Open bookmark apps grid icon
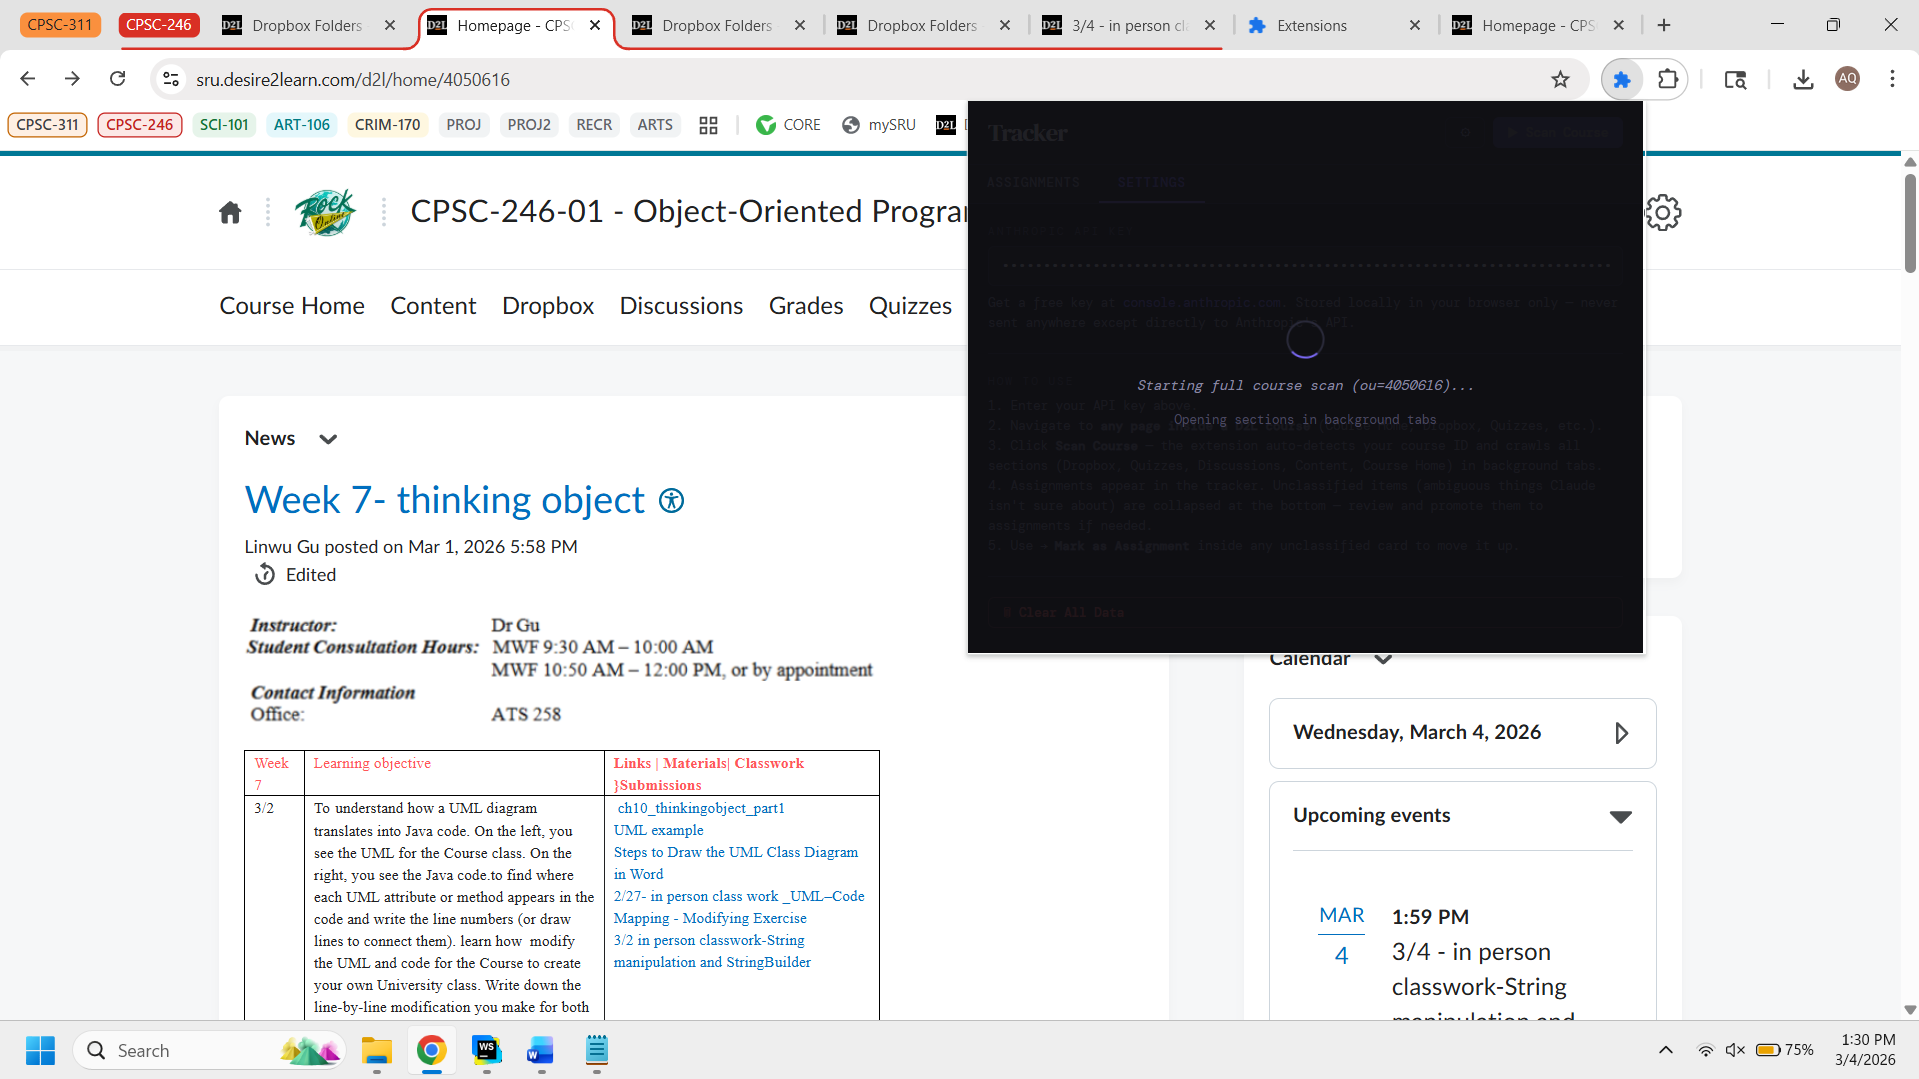Screen dimensions: 1919x1079 click(708, 125)
